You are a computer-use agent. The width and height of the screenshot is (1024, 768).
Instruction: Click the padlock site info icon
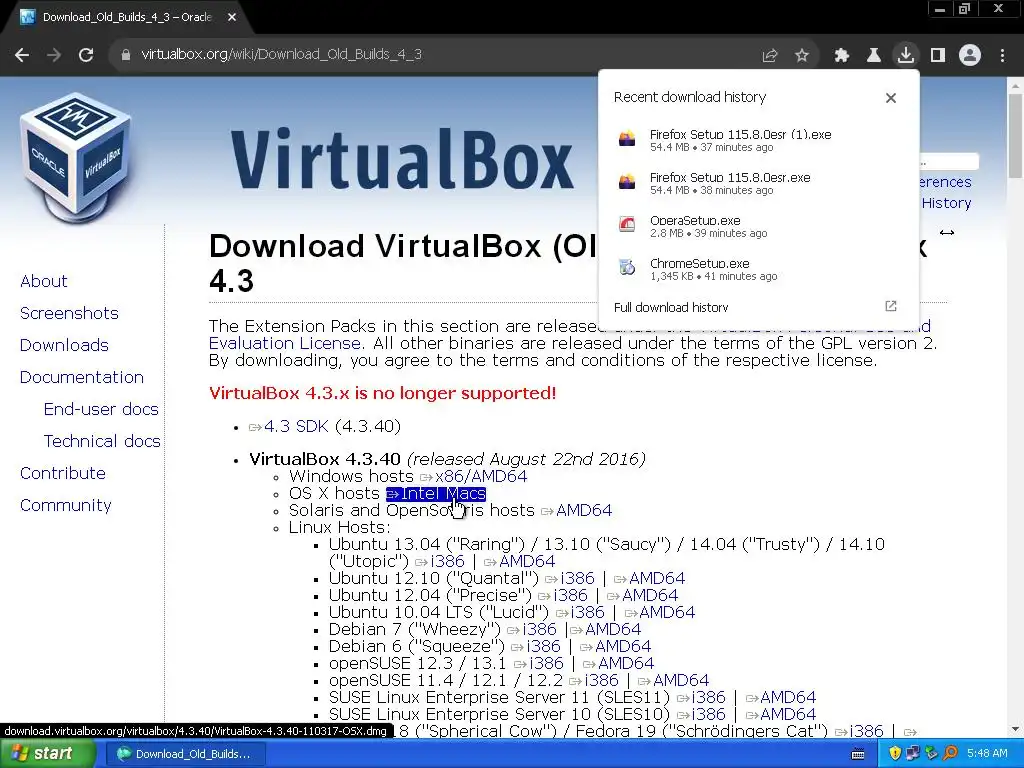click(x=126, y=55)
